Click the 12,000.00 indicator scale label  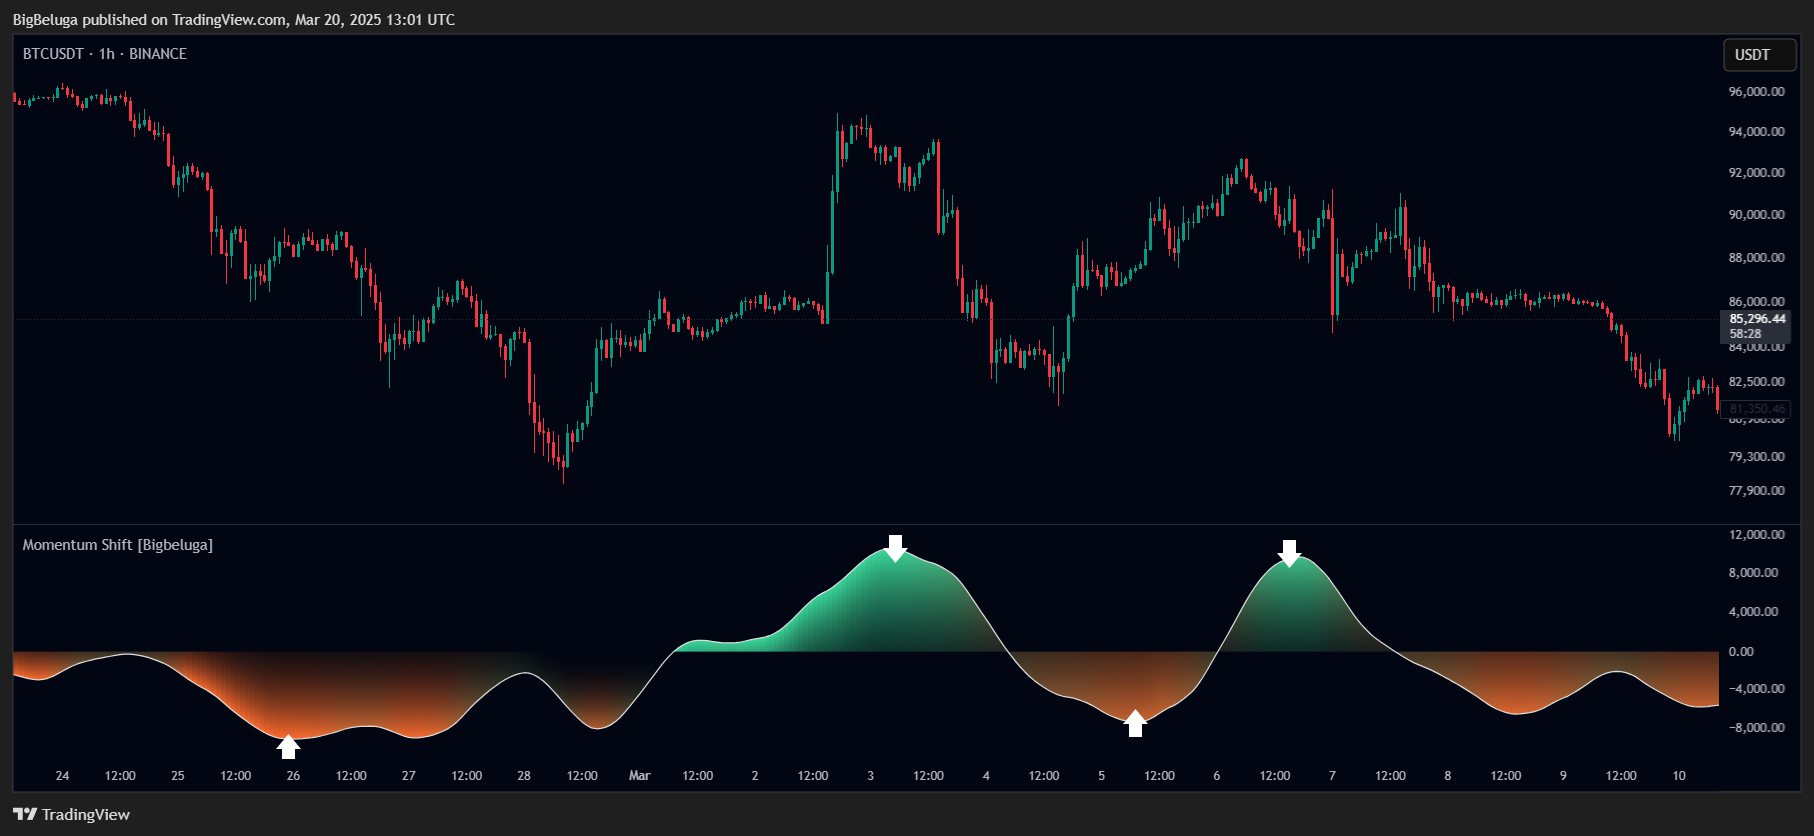point(1757,535)
